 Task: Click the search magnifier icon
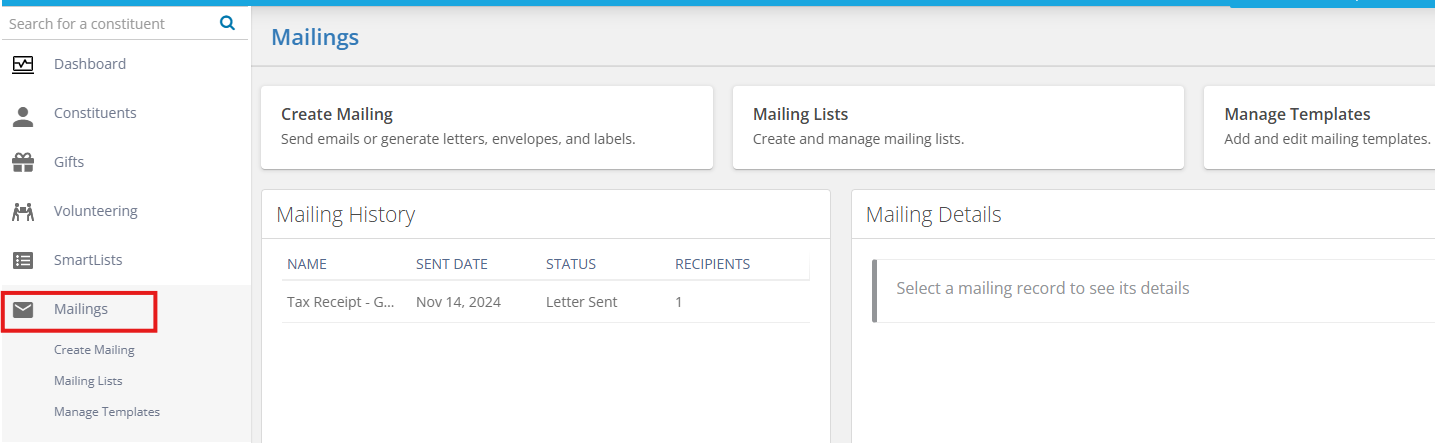(x=227, y=23)
